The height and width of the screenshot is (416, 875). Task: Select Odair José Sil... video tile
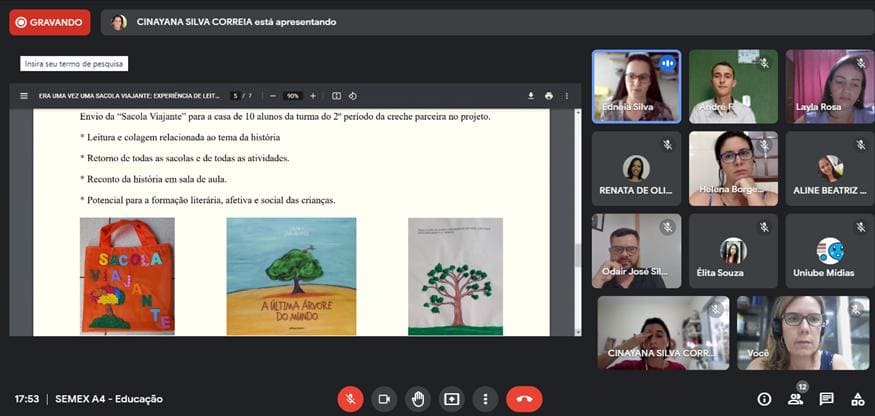[x=636, y=251]
